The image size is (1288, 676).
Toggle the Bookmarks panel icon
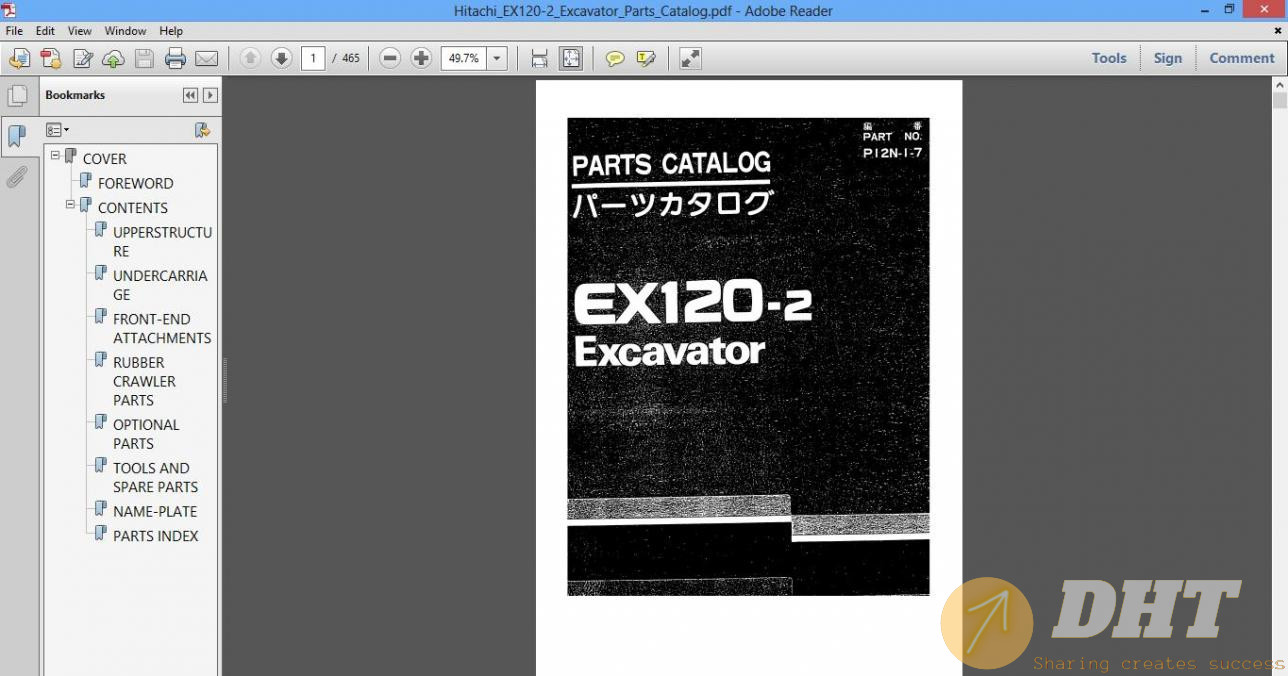pyautogui.click(x=17, y=136)
